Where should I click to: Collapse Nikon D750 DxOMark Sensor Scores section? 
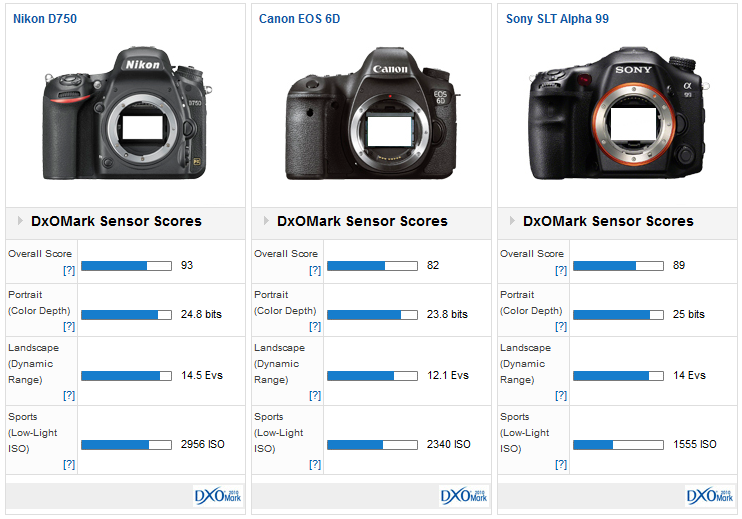click(19, 221)
